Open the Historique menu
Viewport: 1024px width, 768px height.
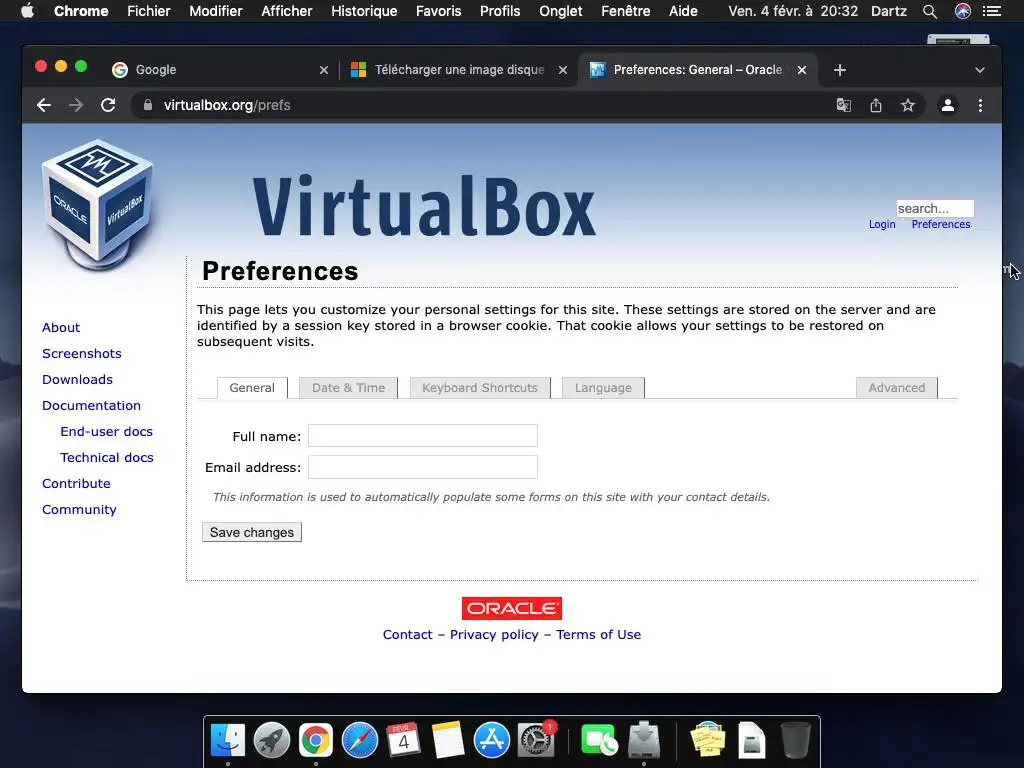(x=364, y=11)
